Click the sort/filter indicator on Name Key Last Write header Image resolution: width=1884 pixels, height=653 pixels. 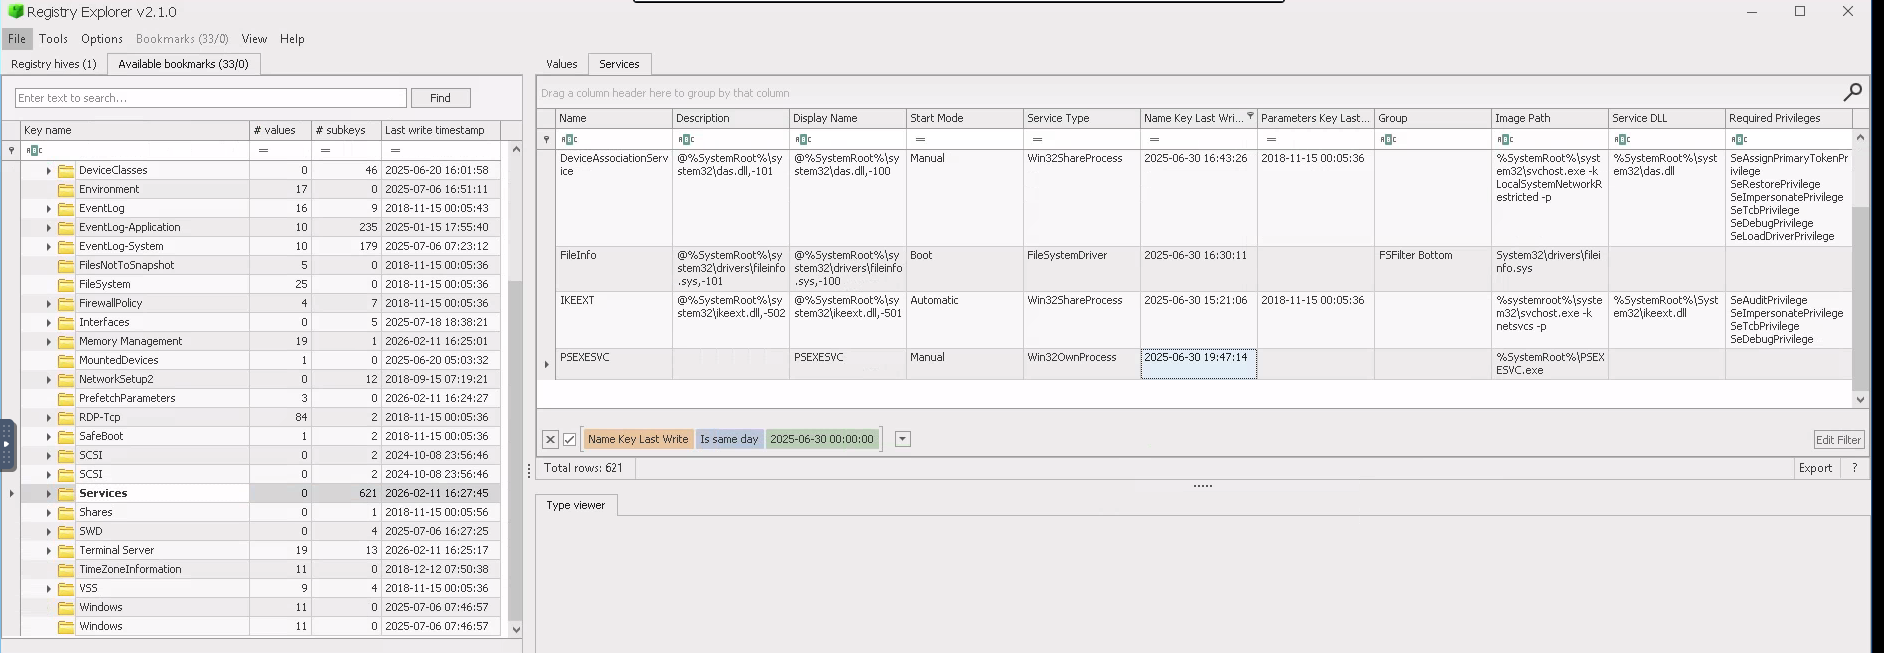click(1250, 116)
